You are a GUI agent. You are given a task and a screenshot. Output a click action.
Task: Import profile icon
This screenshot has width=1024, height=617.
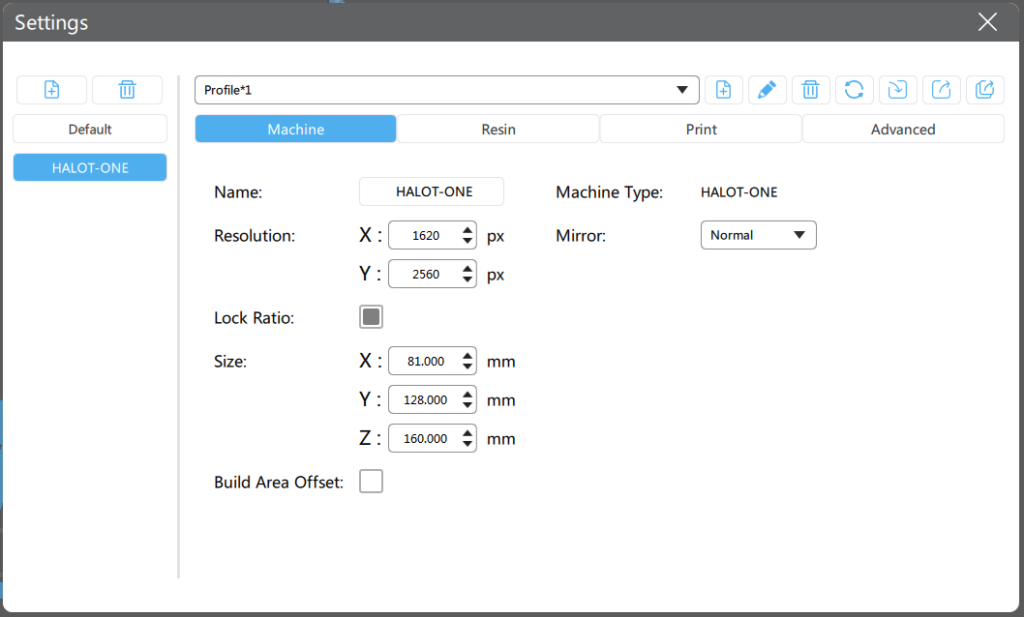897,89
